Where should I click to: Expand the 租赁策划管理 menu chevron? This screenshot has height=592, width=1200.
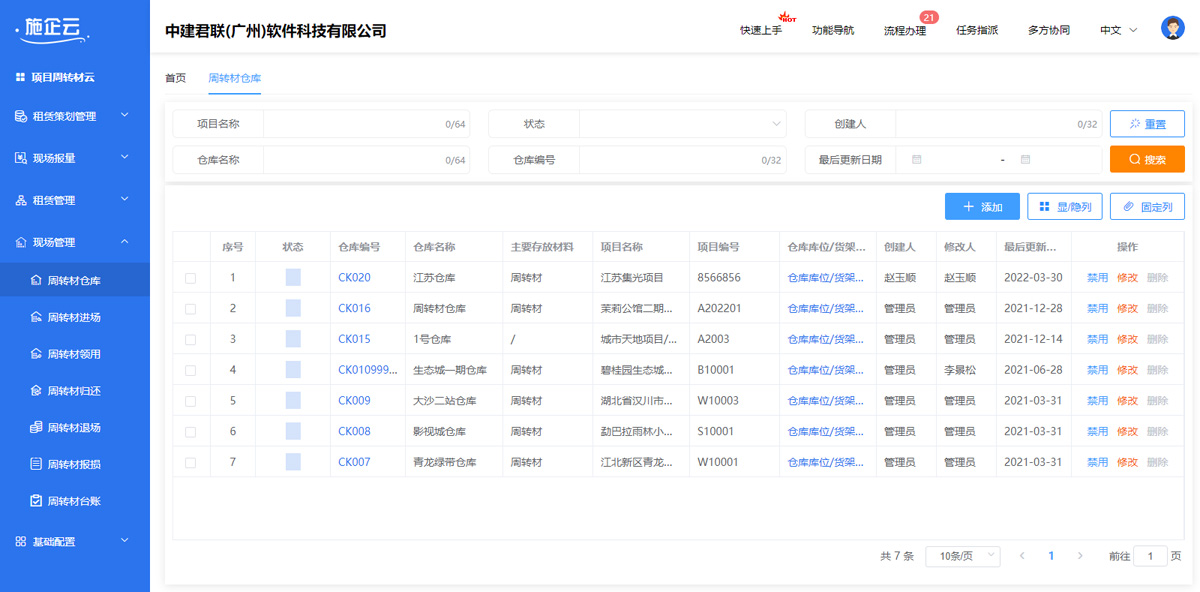pos(125,116)
